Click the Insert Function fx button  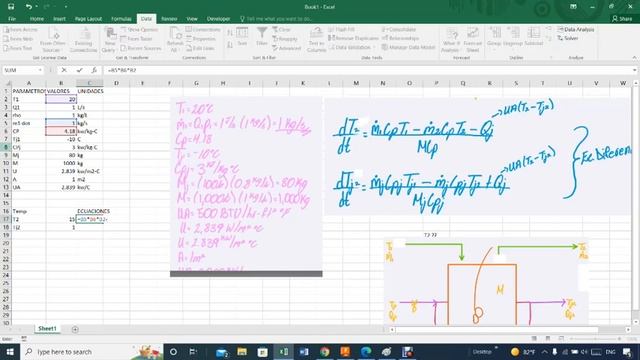pyautogui.click(x=94, y=70)
